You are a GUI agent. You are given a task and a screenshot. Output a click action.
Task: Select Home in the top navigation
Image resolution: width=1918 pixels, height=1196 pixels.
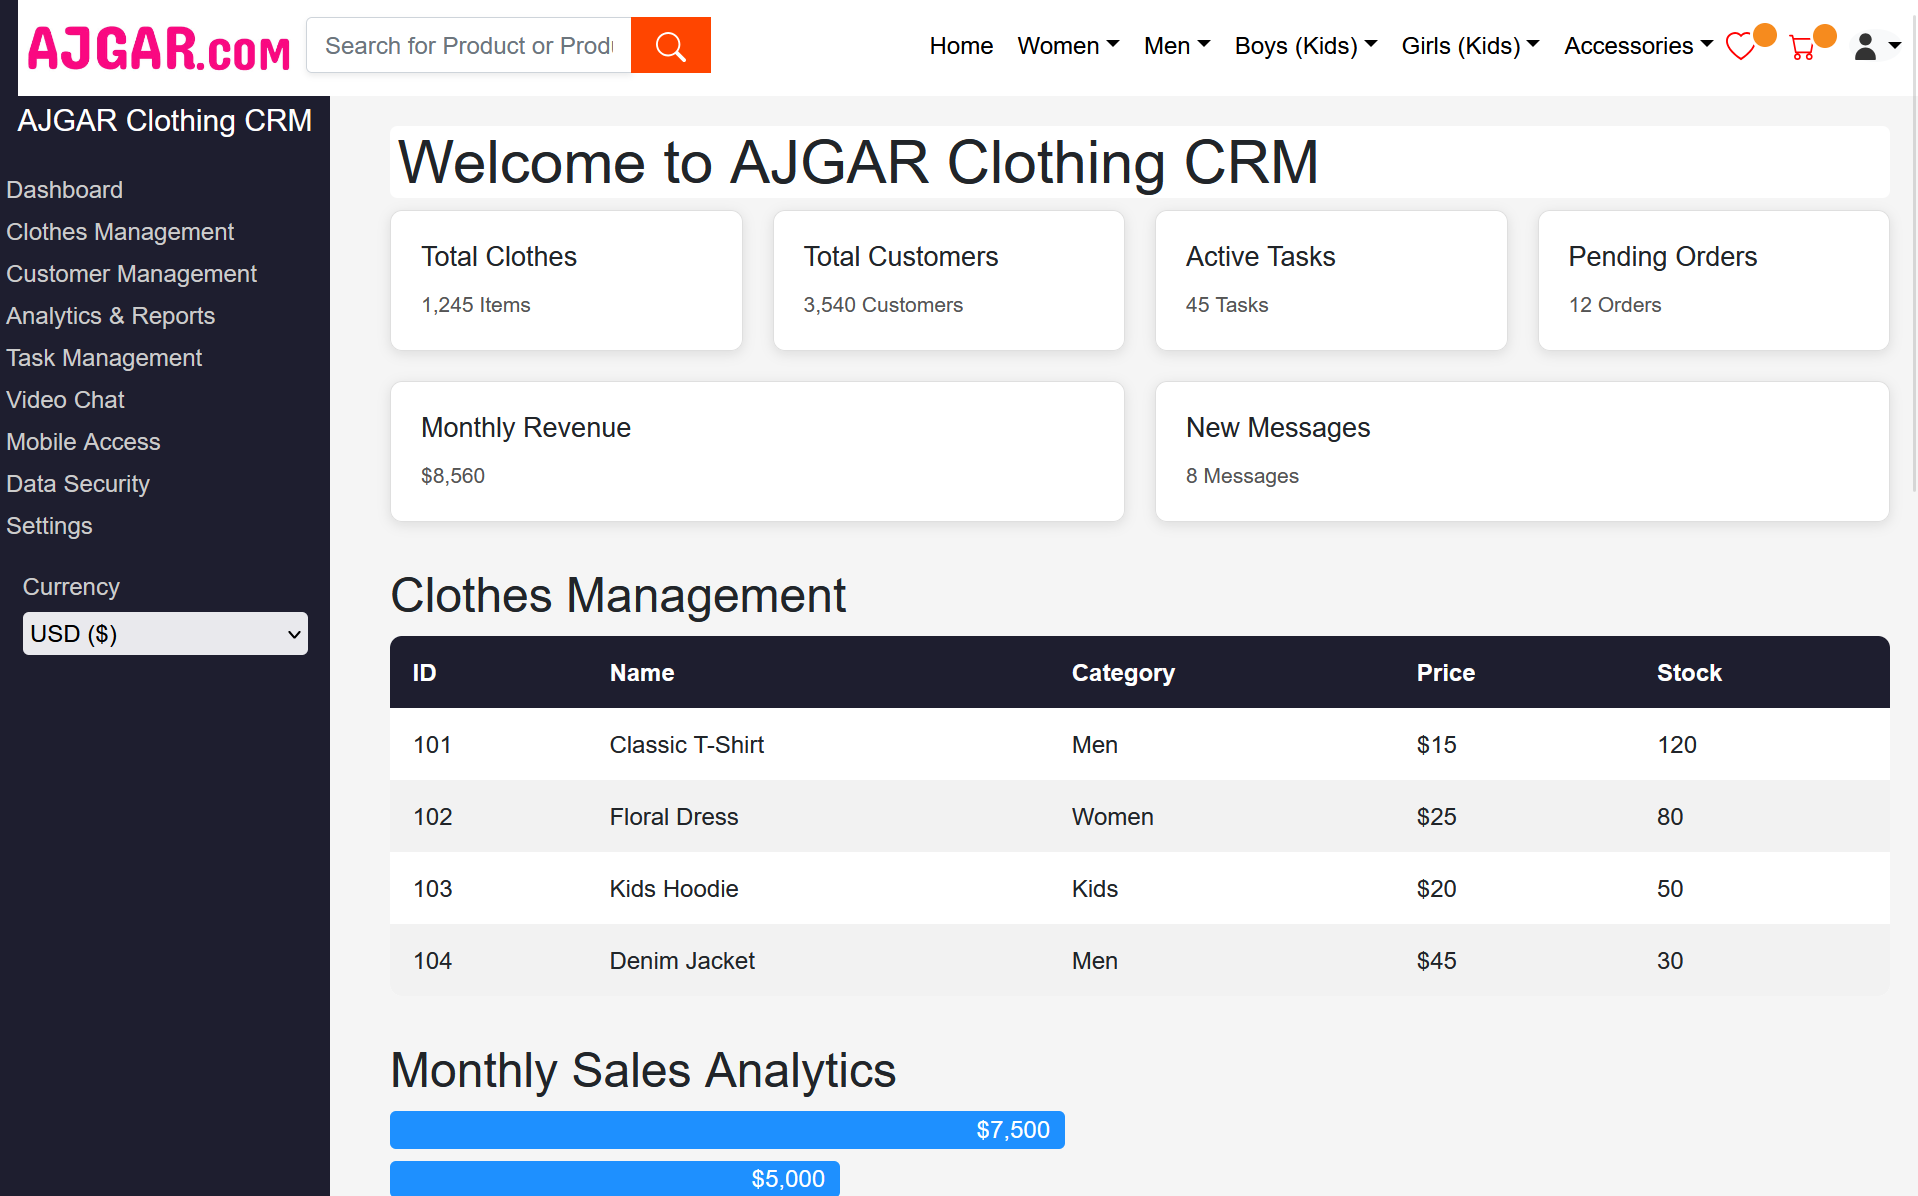(x=960, y=46)
